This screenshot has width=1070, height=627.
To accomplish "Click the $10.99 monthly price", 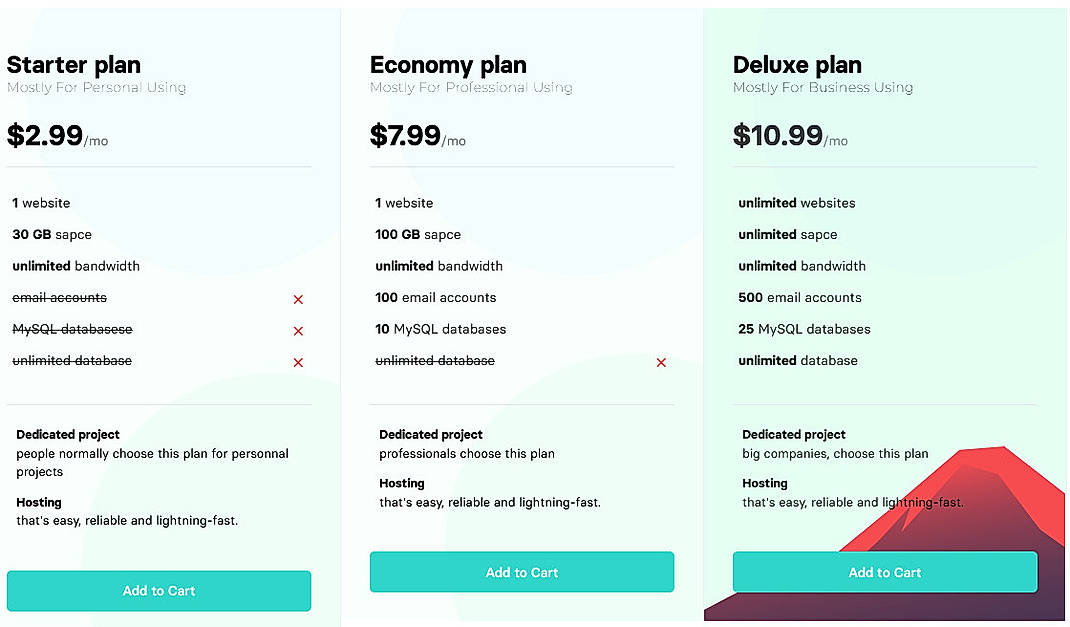I will click(x=779, y=136).
